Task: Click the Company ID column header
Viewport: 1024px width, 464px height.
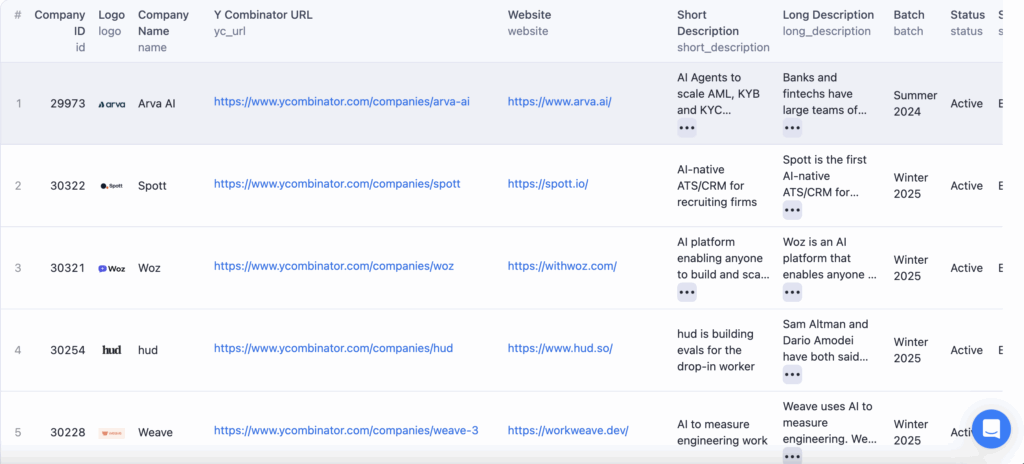Action: [x=60, y=31]
